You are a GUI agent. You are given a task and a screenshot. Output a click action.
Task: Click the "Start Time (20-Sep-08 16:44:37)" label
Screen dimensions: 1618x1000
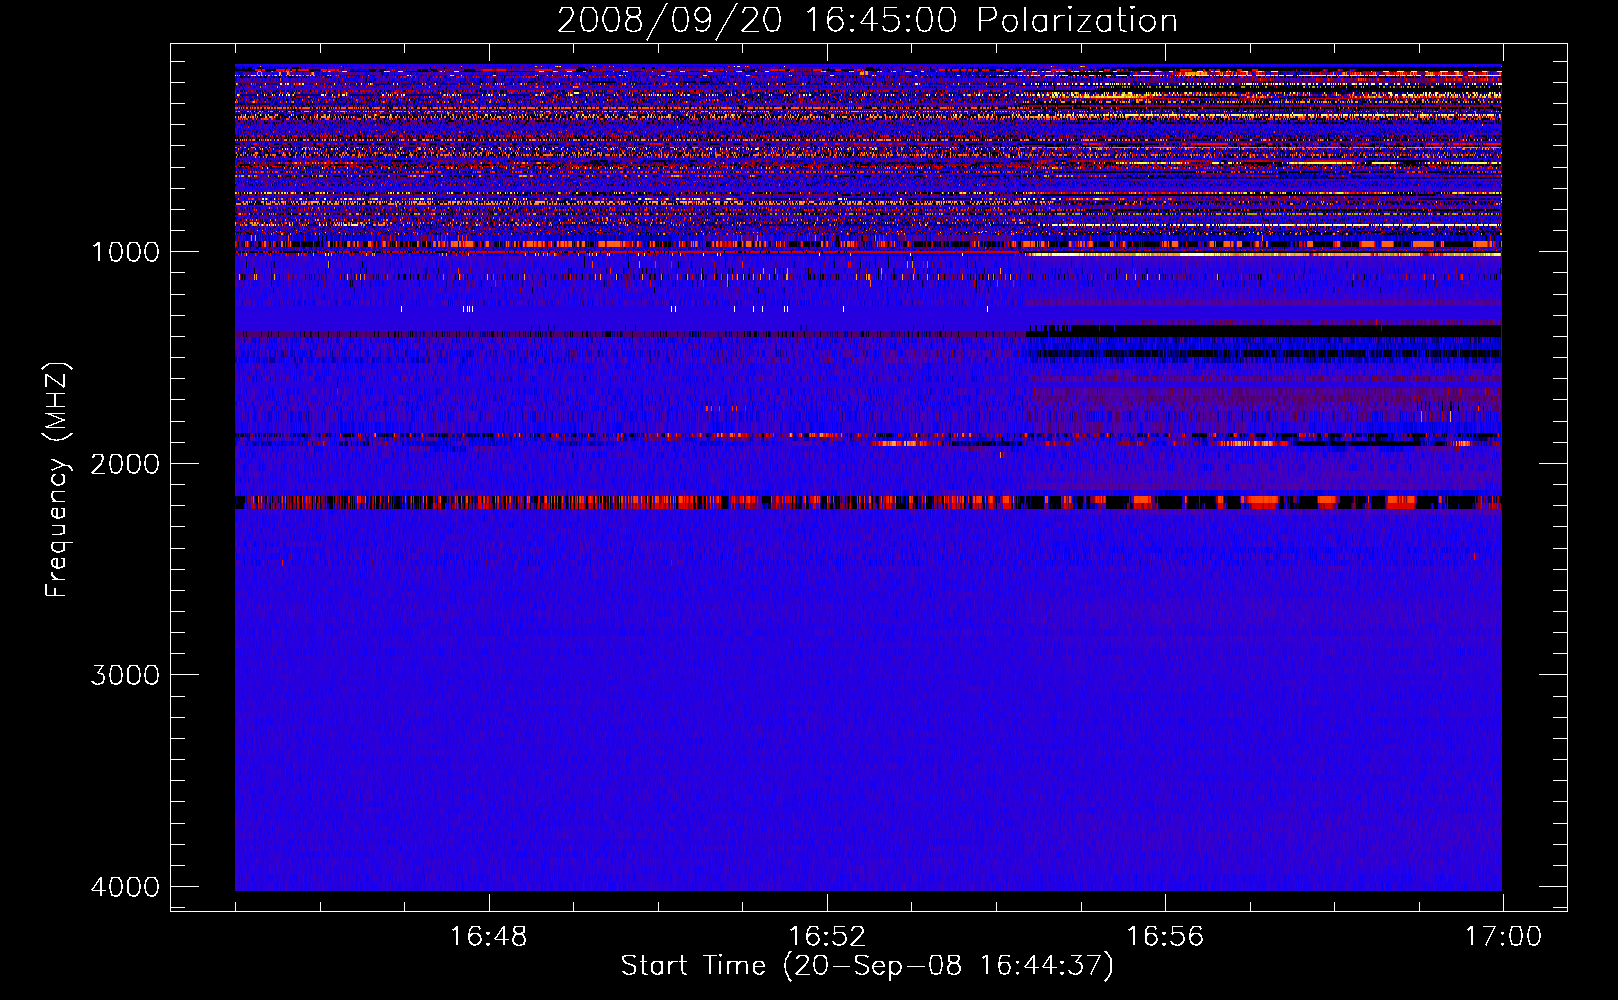coord(867,966)
